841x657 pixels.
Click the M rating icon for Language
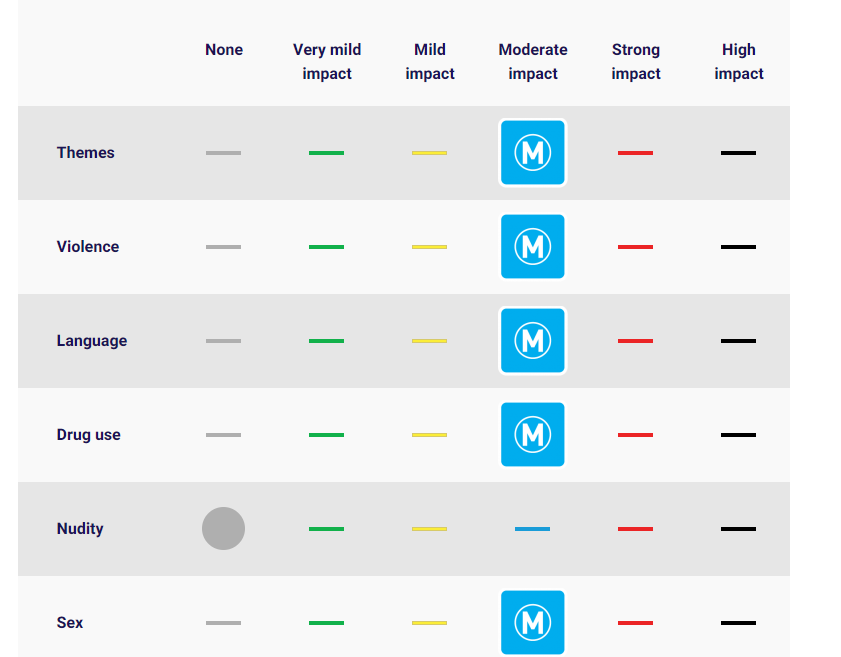(x=533, y=341)
